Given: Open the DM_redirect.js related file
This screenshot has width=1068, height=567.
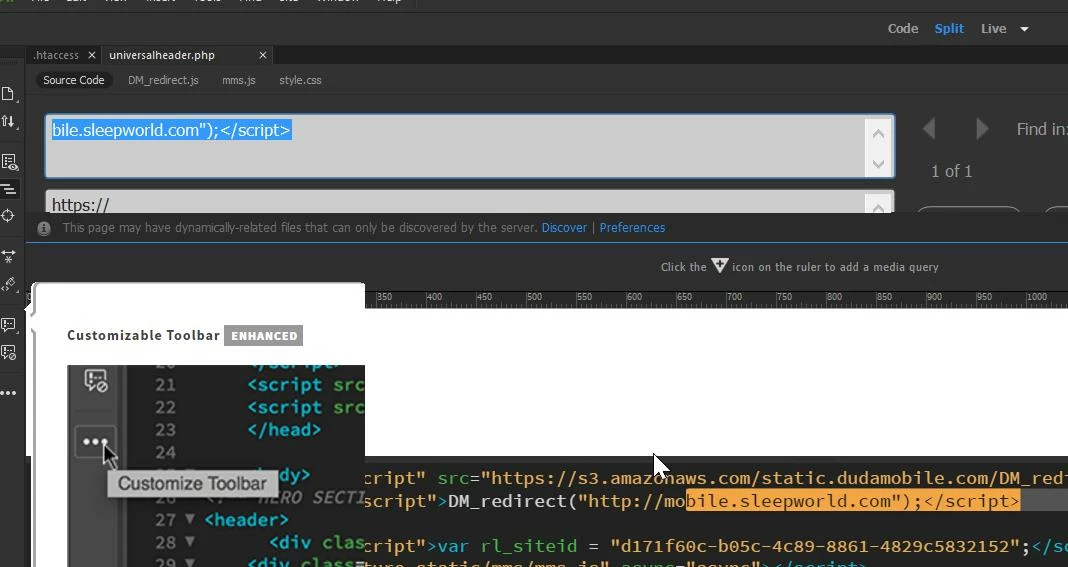Looking at the screenshot, I should (163, 80).
